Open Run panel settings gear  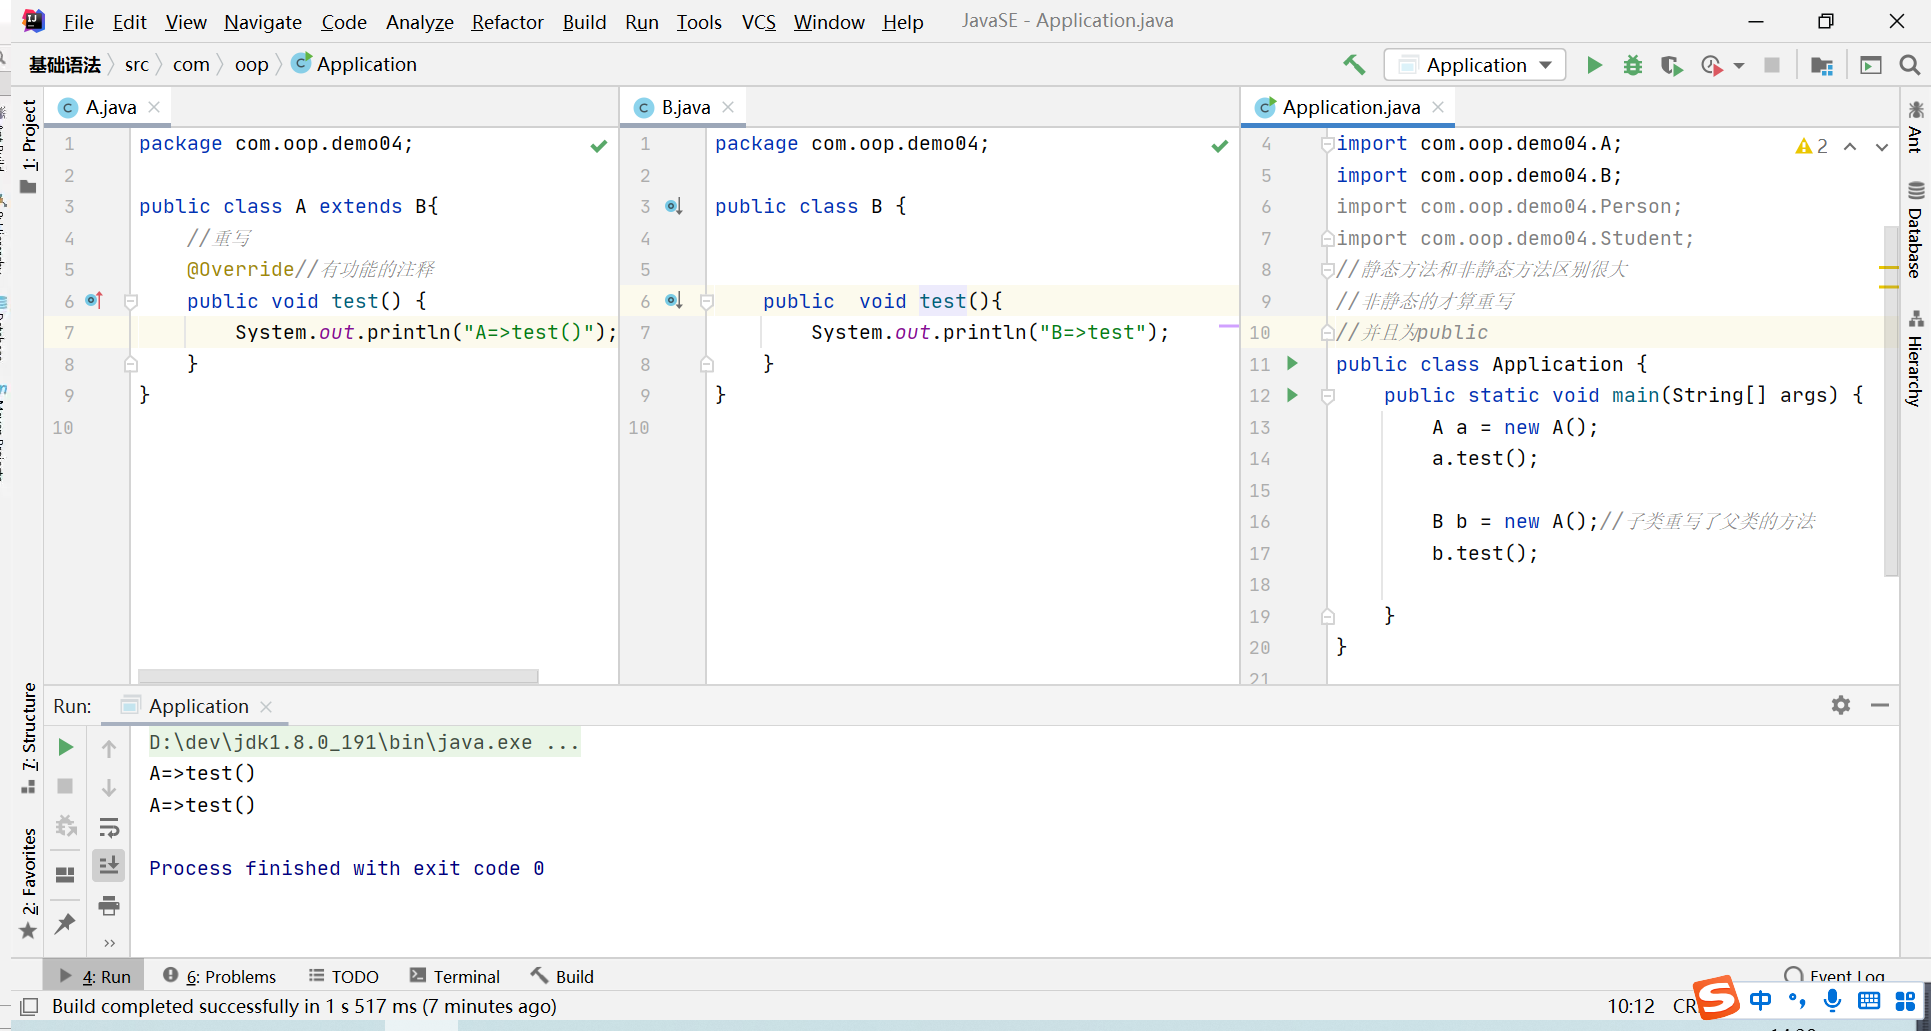click(1840, 705)
